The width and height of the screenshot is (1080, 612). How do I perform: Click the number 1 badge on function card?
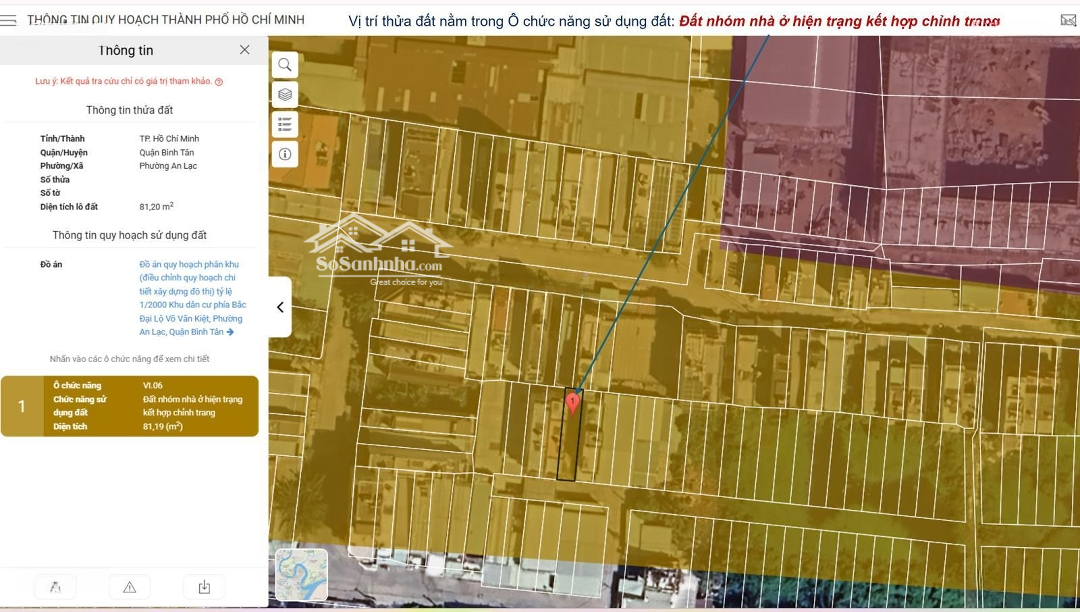[22, 406]
